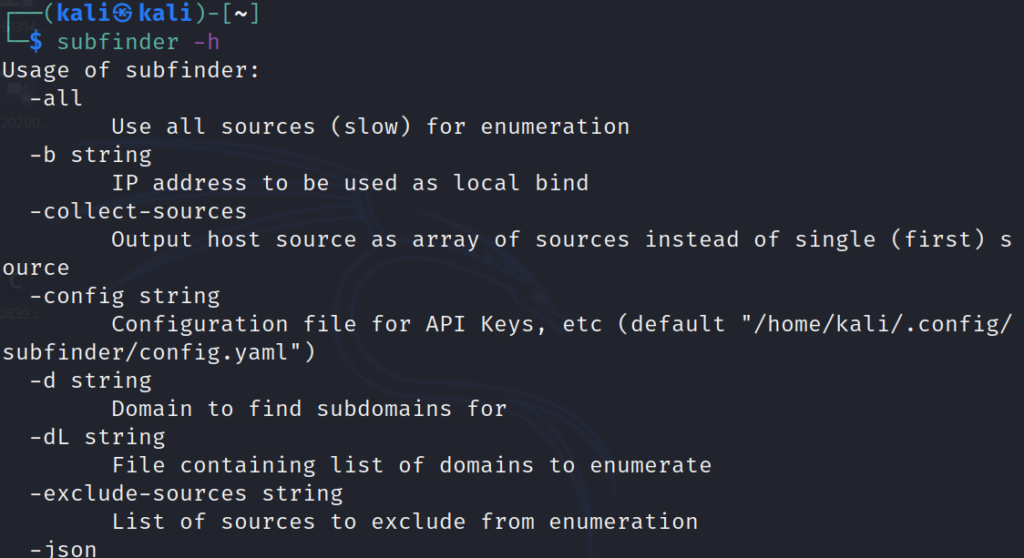Click the '-dL string' flag text
The width and height of the screenshot is (1024, 558).
97,437
